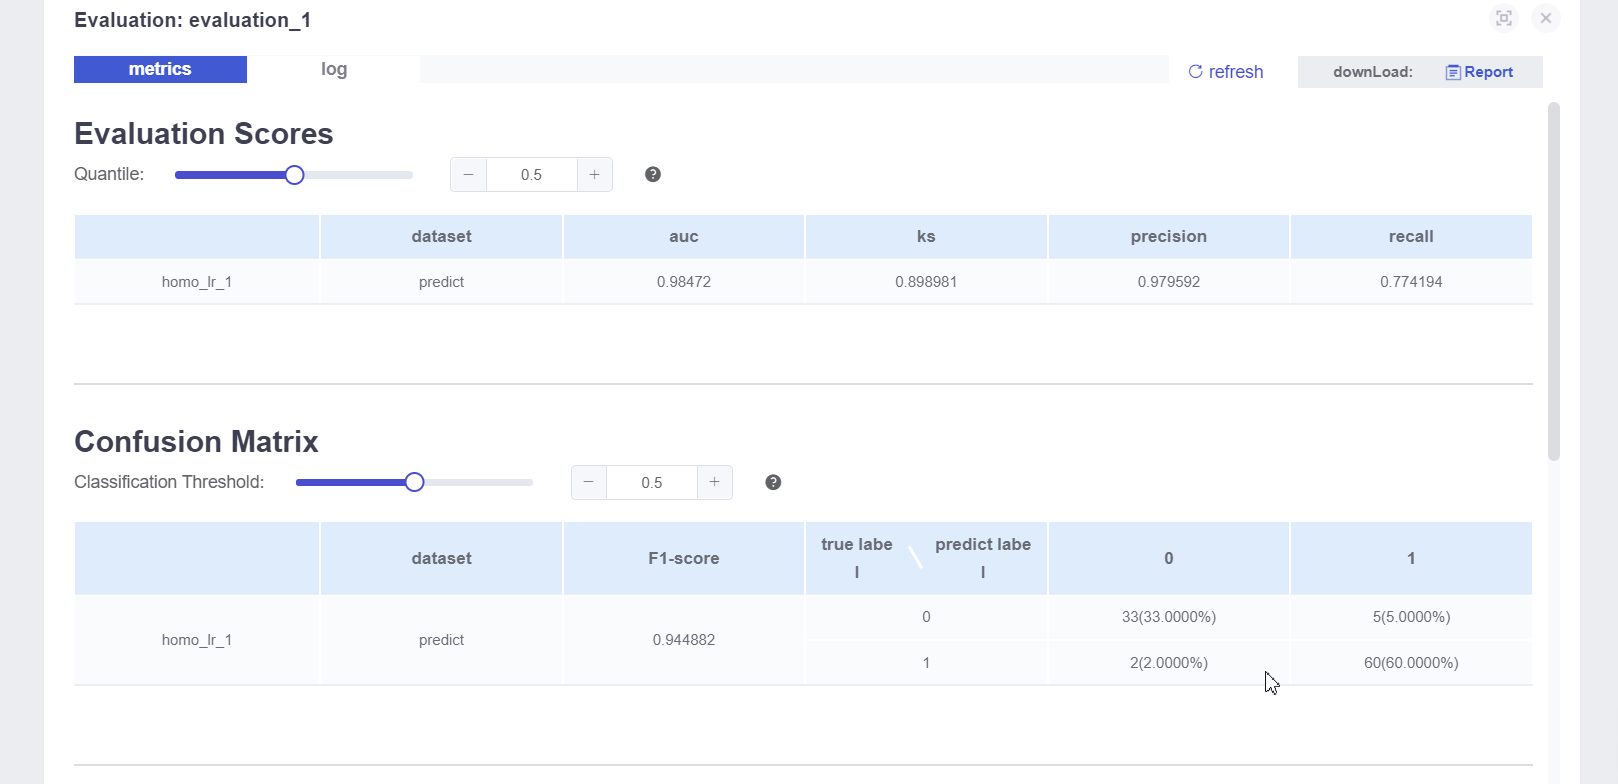Click the auc column header
This screenshot has height=784, width=1618.
click(x=684, y=237)
